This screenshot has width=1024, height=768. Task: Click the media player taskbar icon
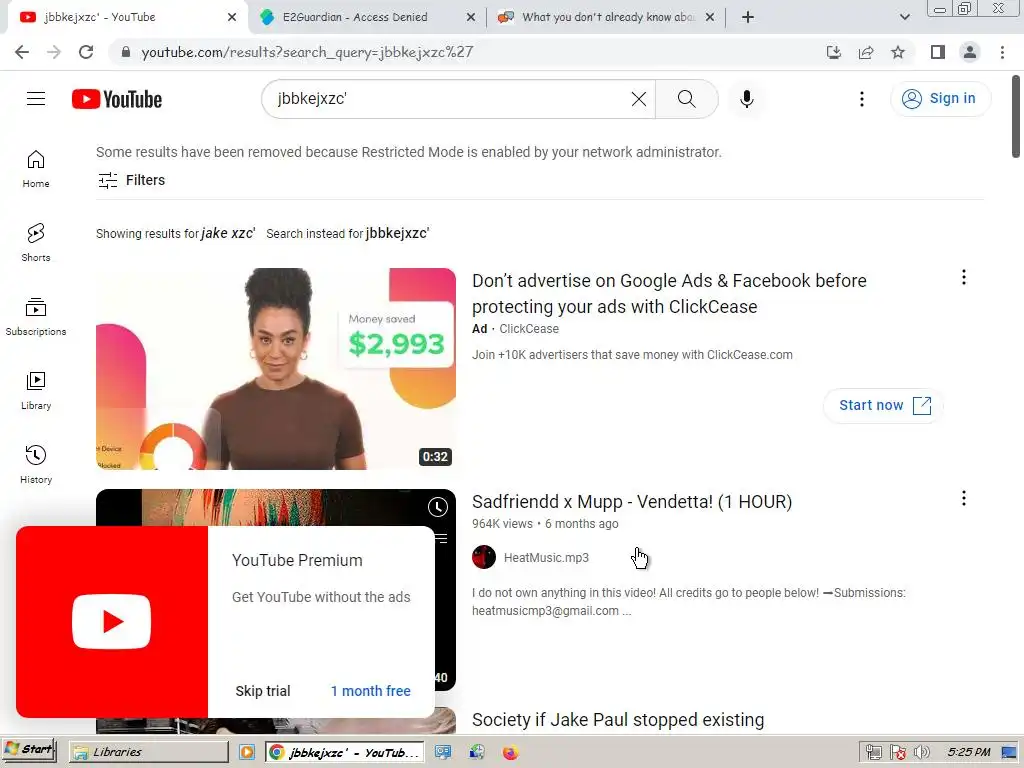tap(247, 752)
